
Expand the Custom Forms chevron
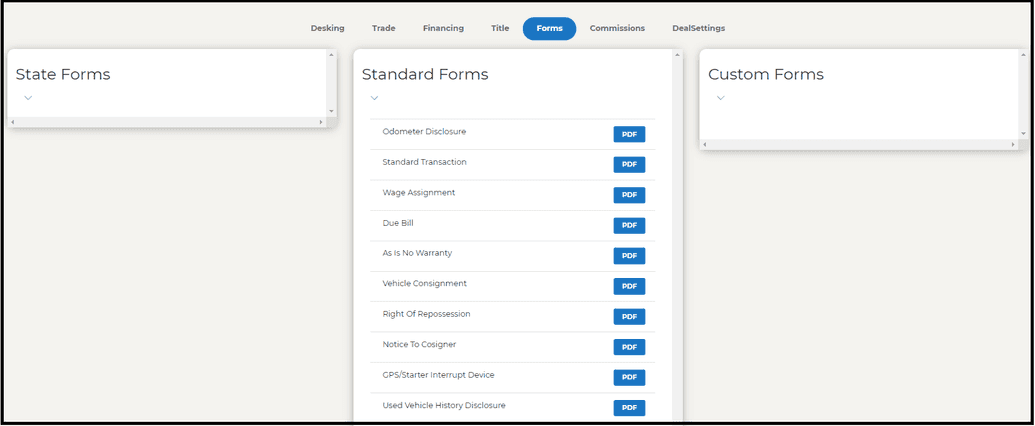pyautogui.click(x=721, y=98)
